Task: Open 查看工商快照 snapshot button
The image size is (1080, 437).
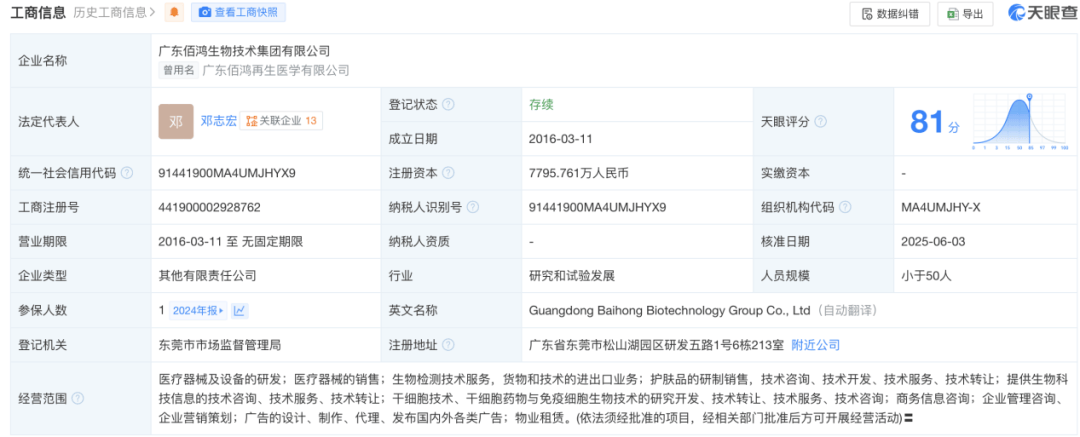Action: click(x=238, y=13)
